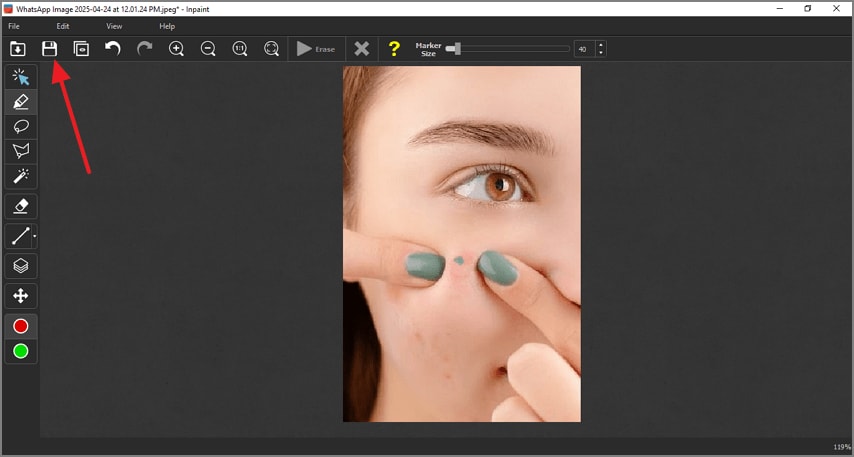Open the Help menu
This screenshot has width=854, height=457.
point(167,26)
